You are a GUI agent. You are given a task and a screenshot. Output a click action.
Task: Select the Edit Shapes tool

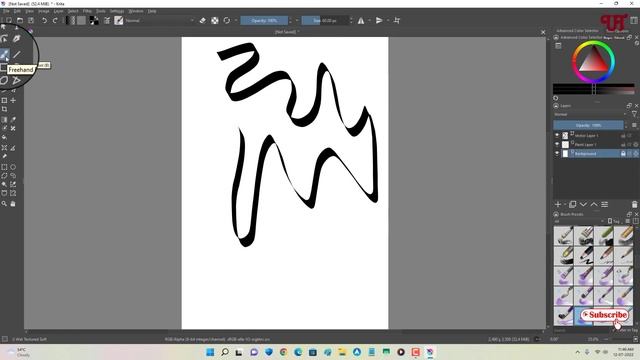click(x=4, y=39)
